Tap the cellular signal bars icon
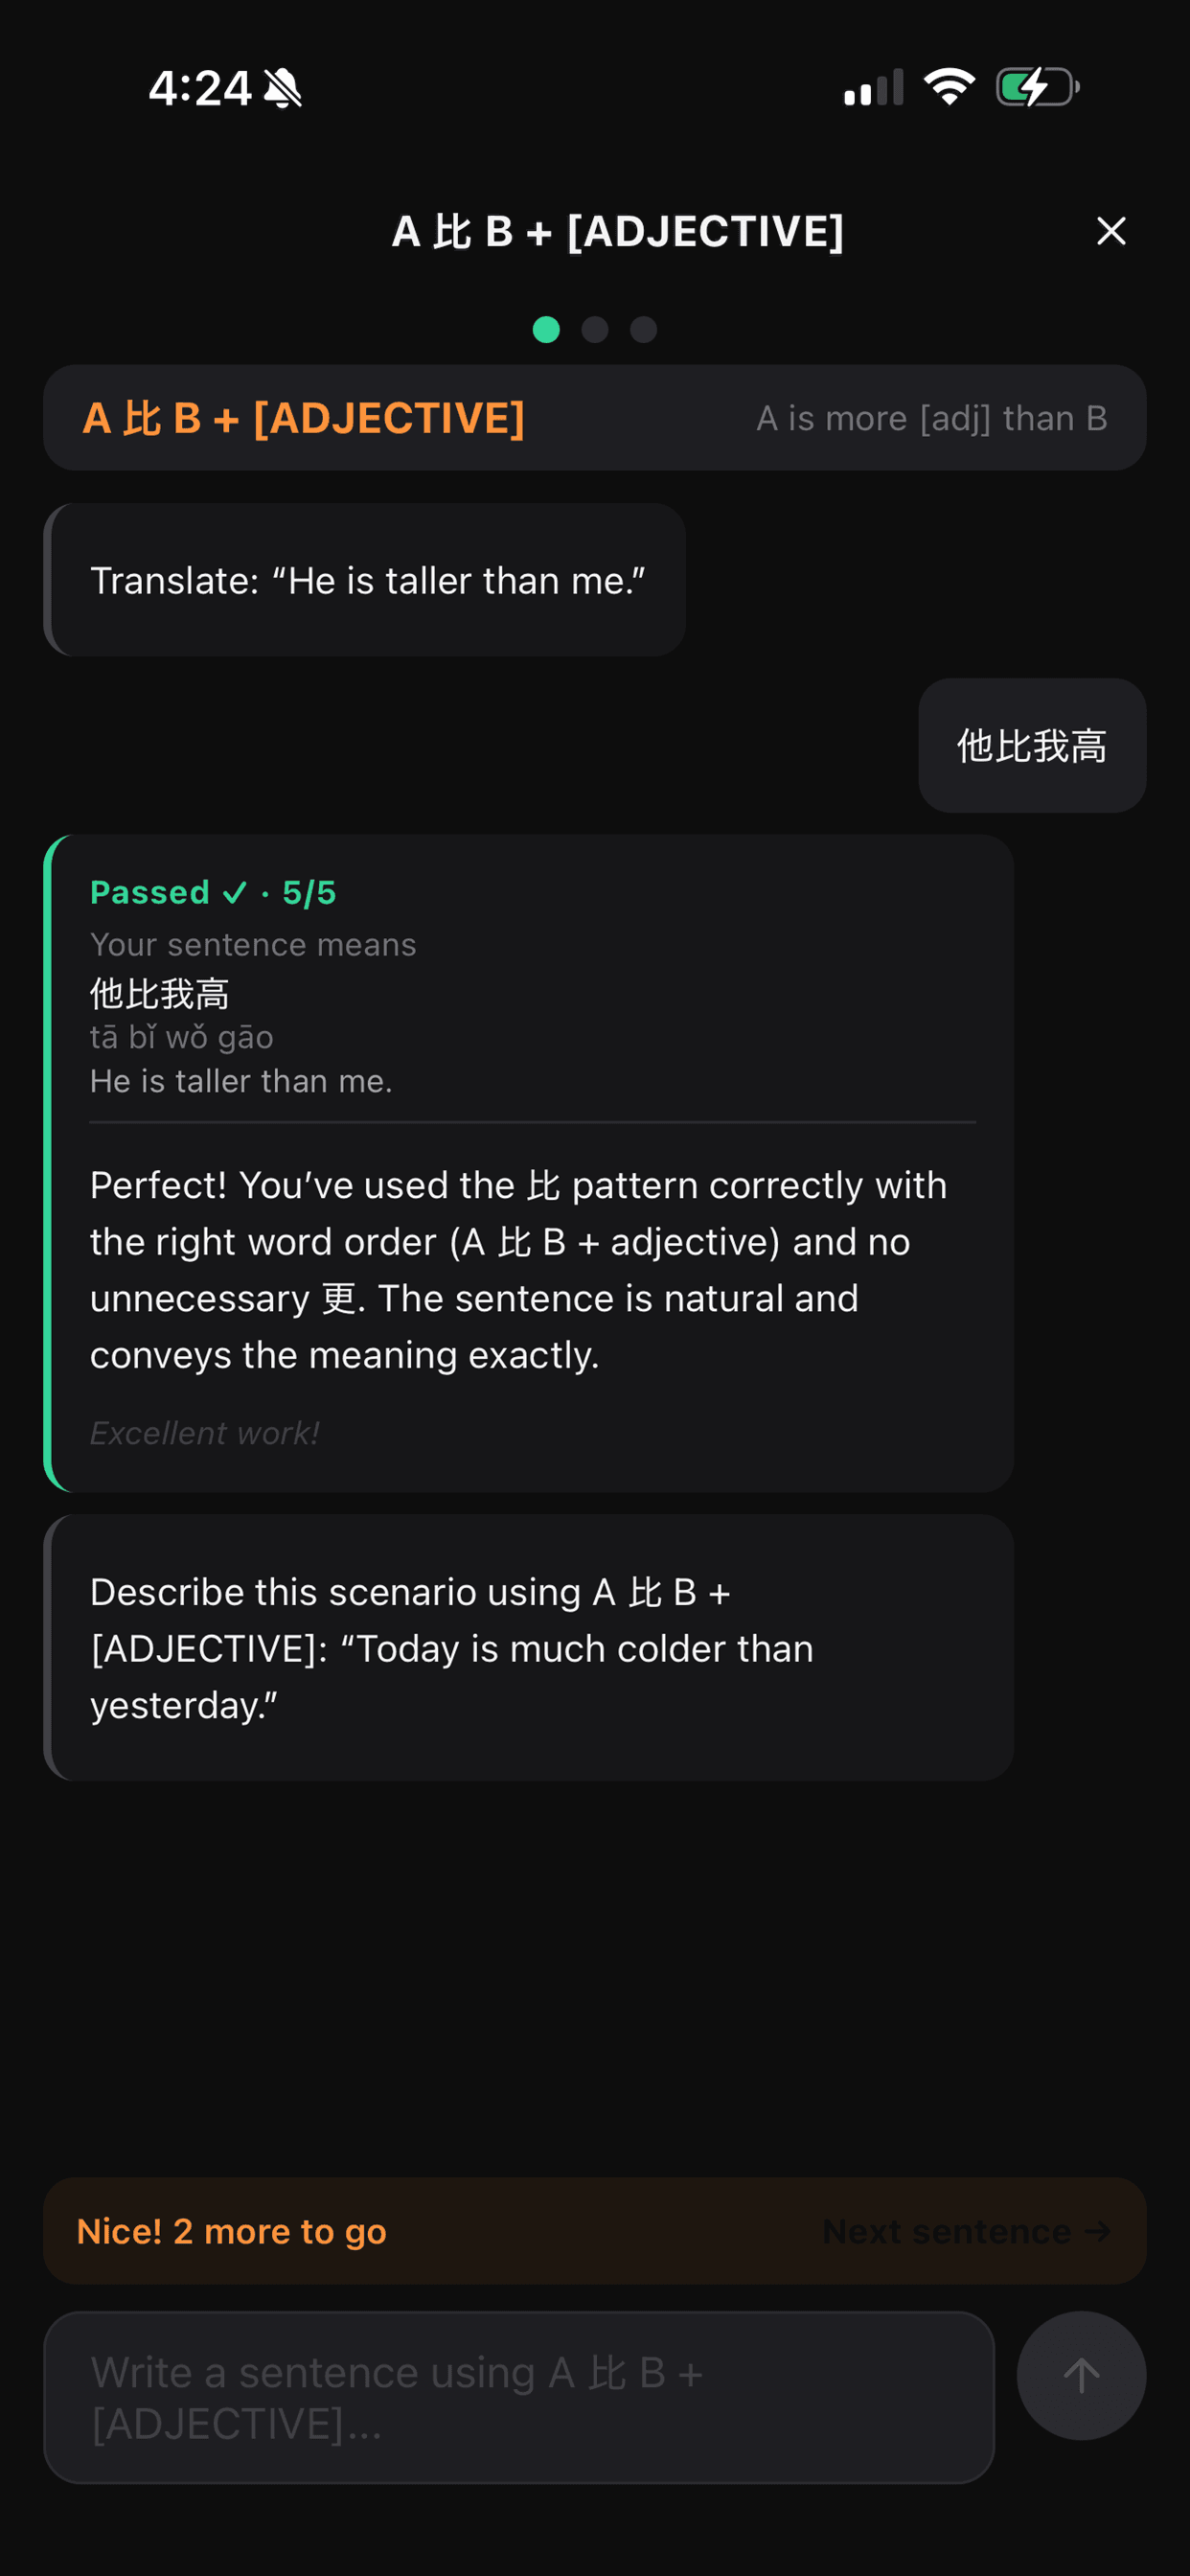Viewport: 1190px width, 2576px height. pos(873,88)
